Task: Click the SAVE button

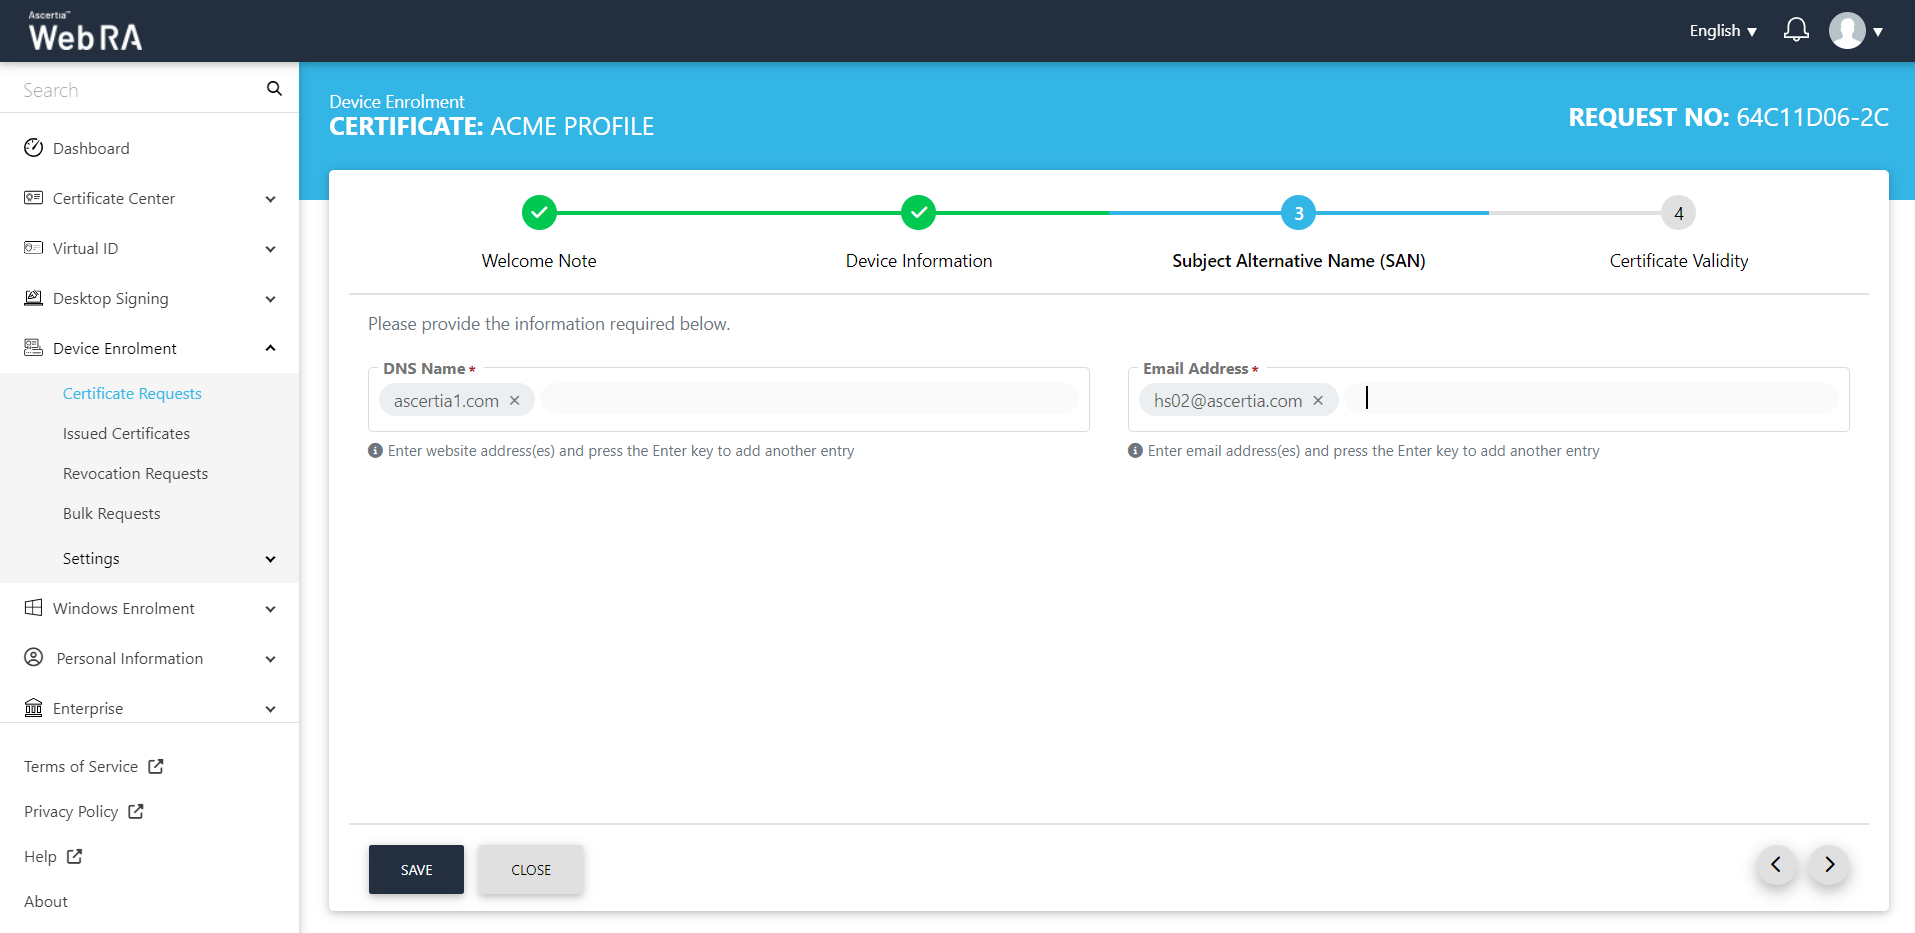Action: pos(416,869)
